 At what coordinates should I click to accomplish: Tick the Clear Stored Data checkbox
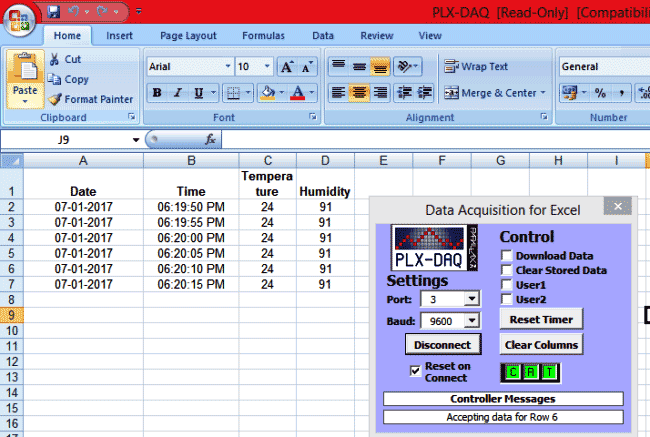[x=506, y=270]
